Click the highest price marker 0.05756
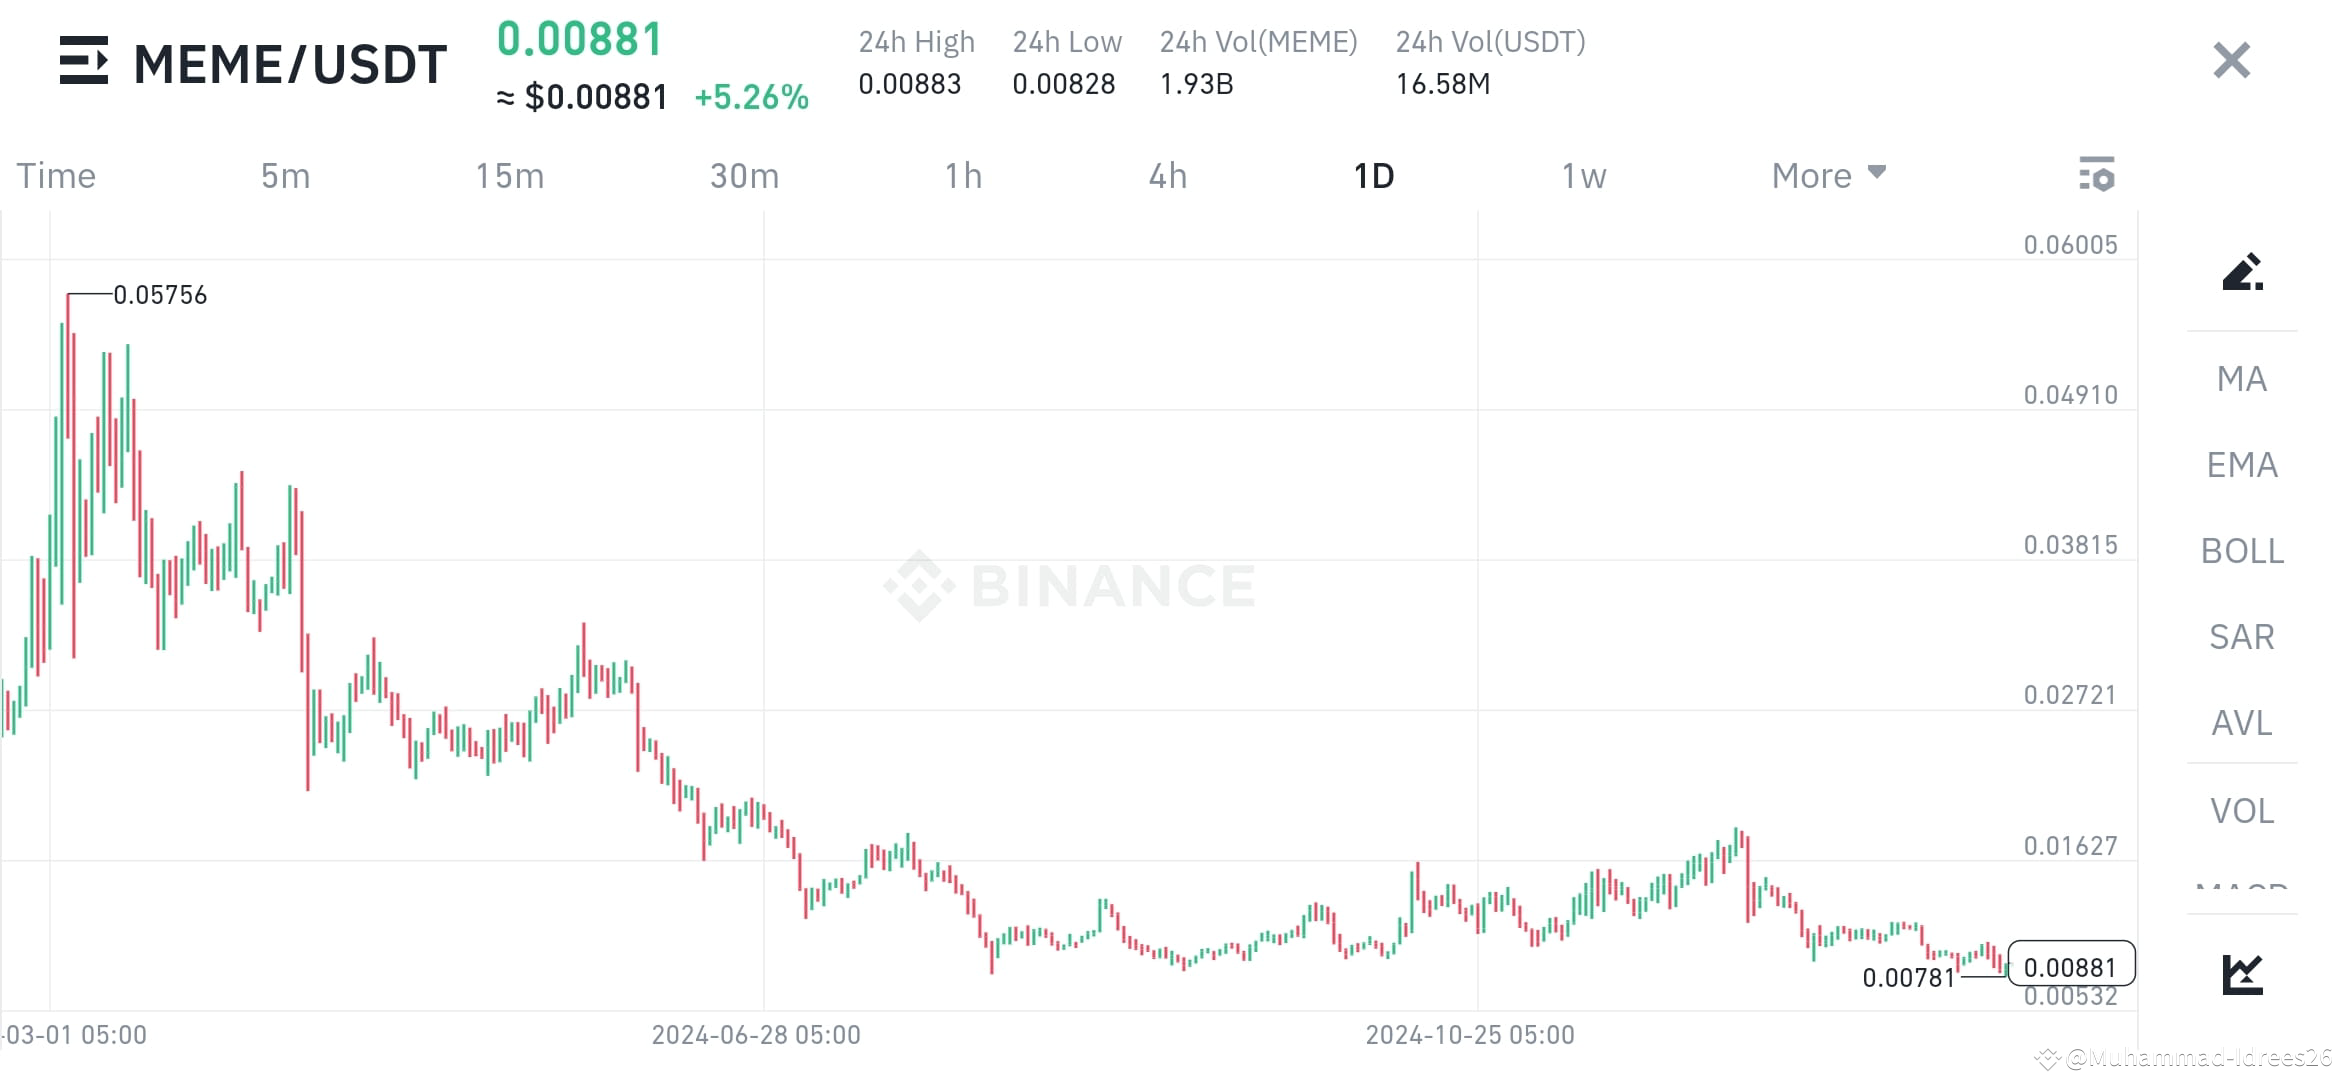The width and height of the screenshot is (2340, 1080). pos(160,293)
